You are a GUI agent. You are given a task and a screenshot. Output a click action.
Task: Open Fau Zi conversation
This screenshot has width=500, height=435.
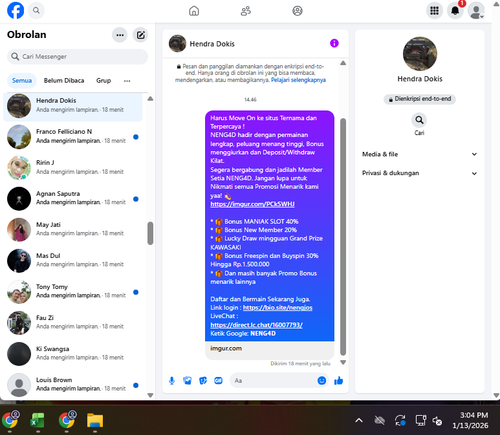(73, 323)
